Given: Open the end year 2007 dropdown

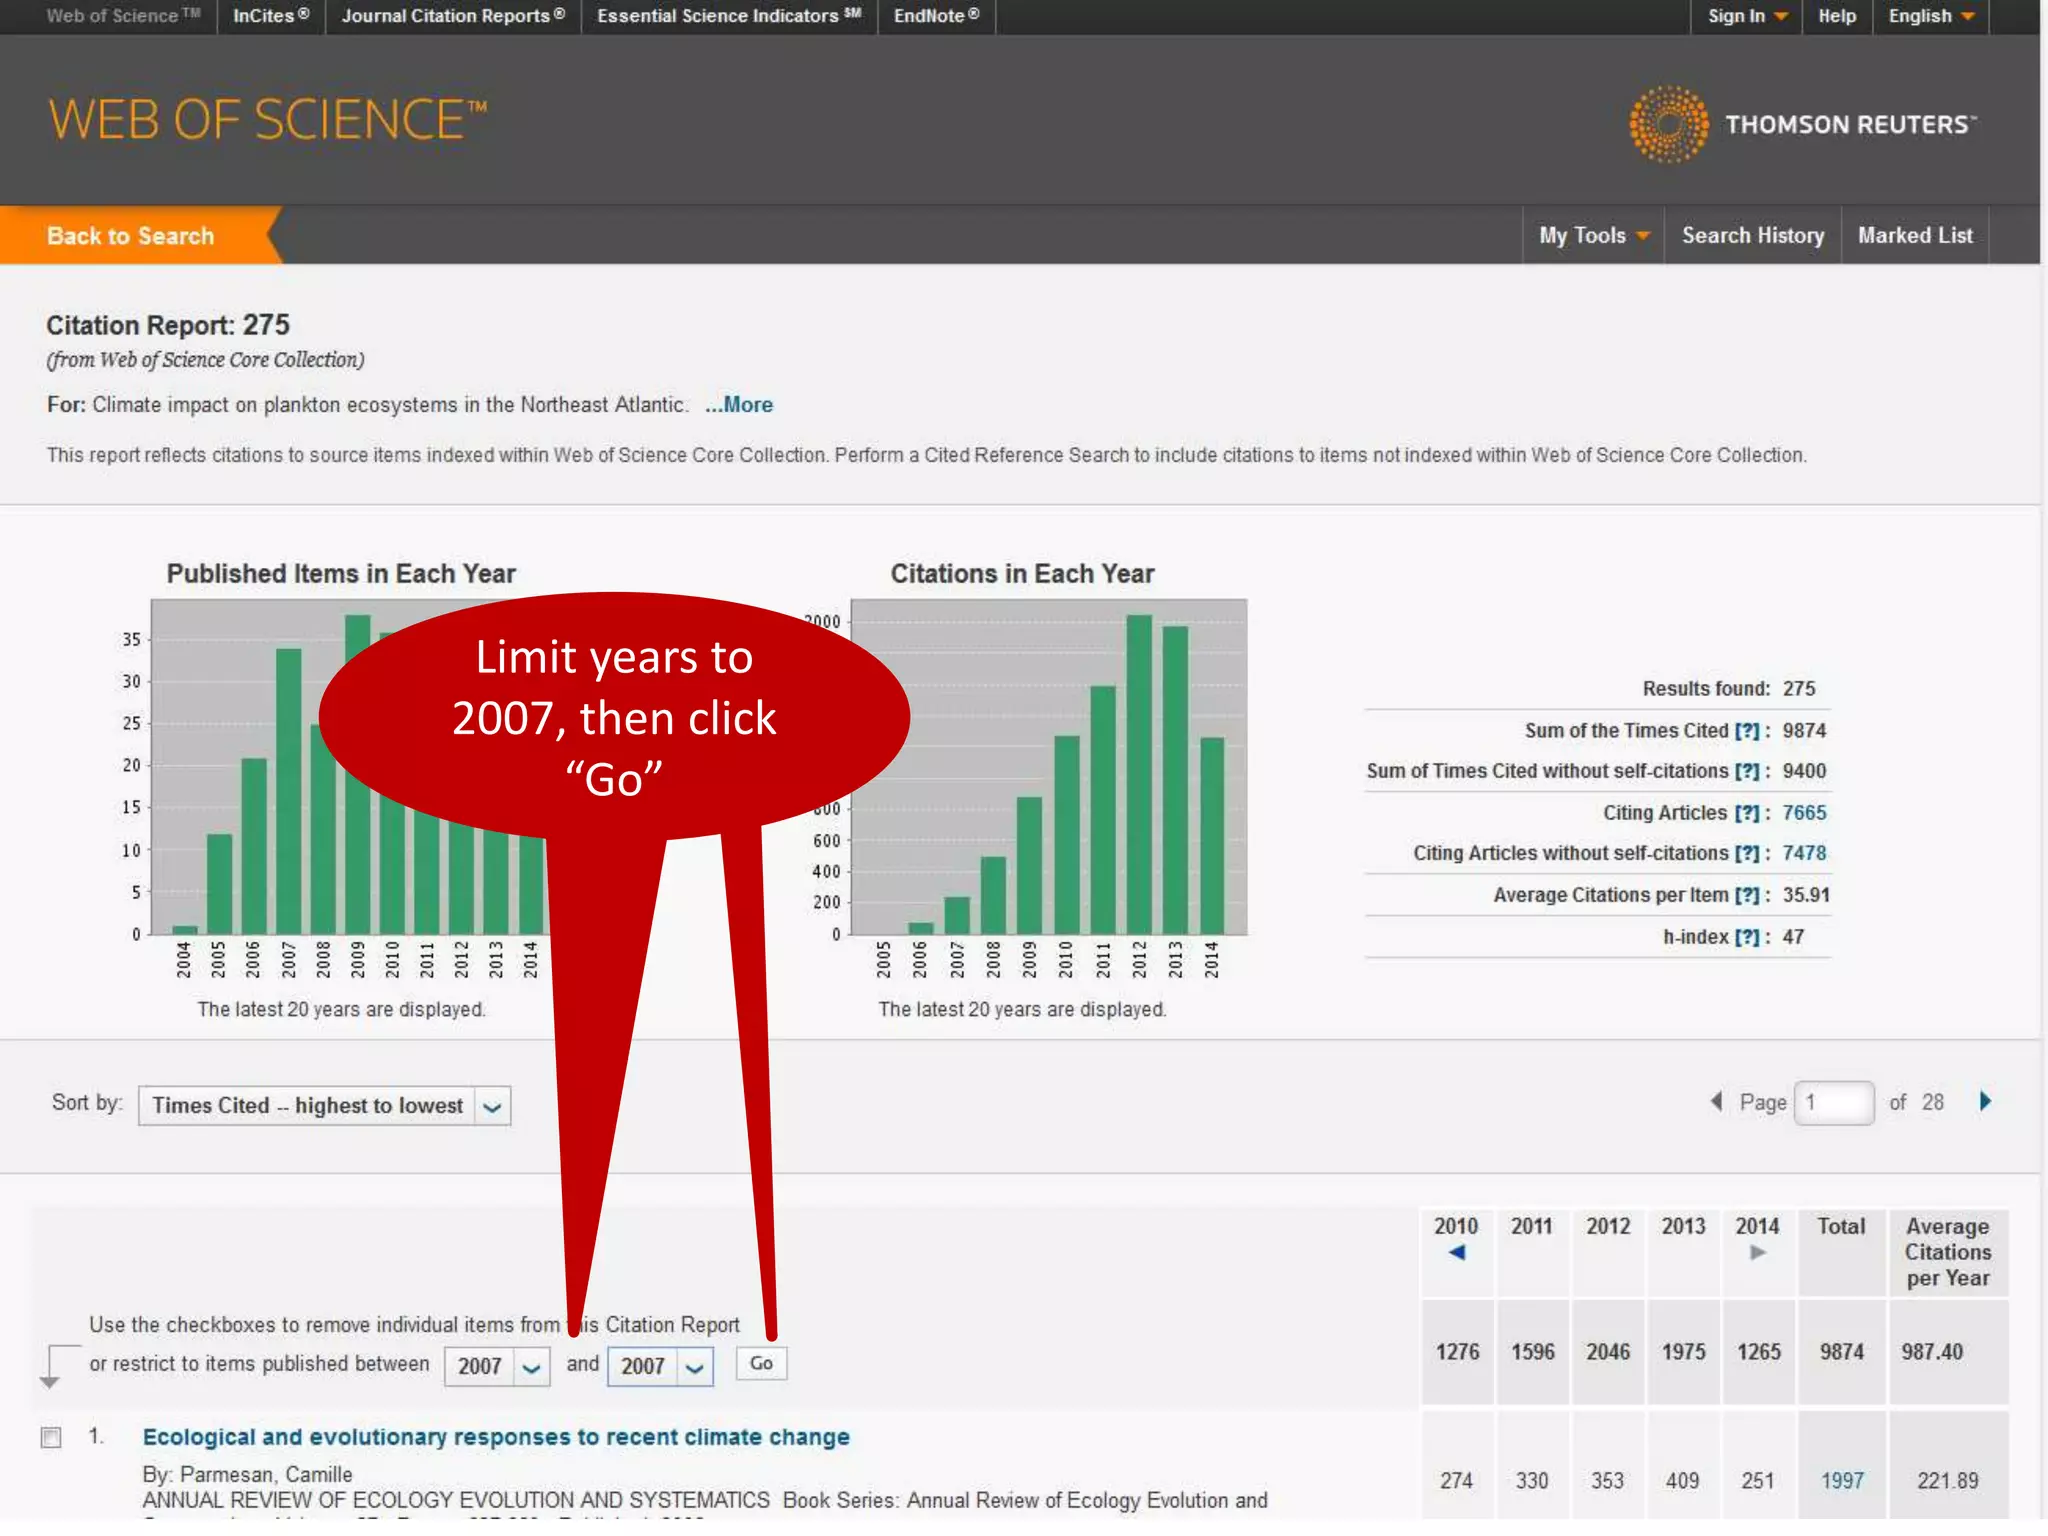Looking at the screenshot, I should 660,1366.
